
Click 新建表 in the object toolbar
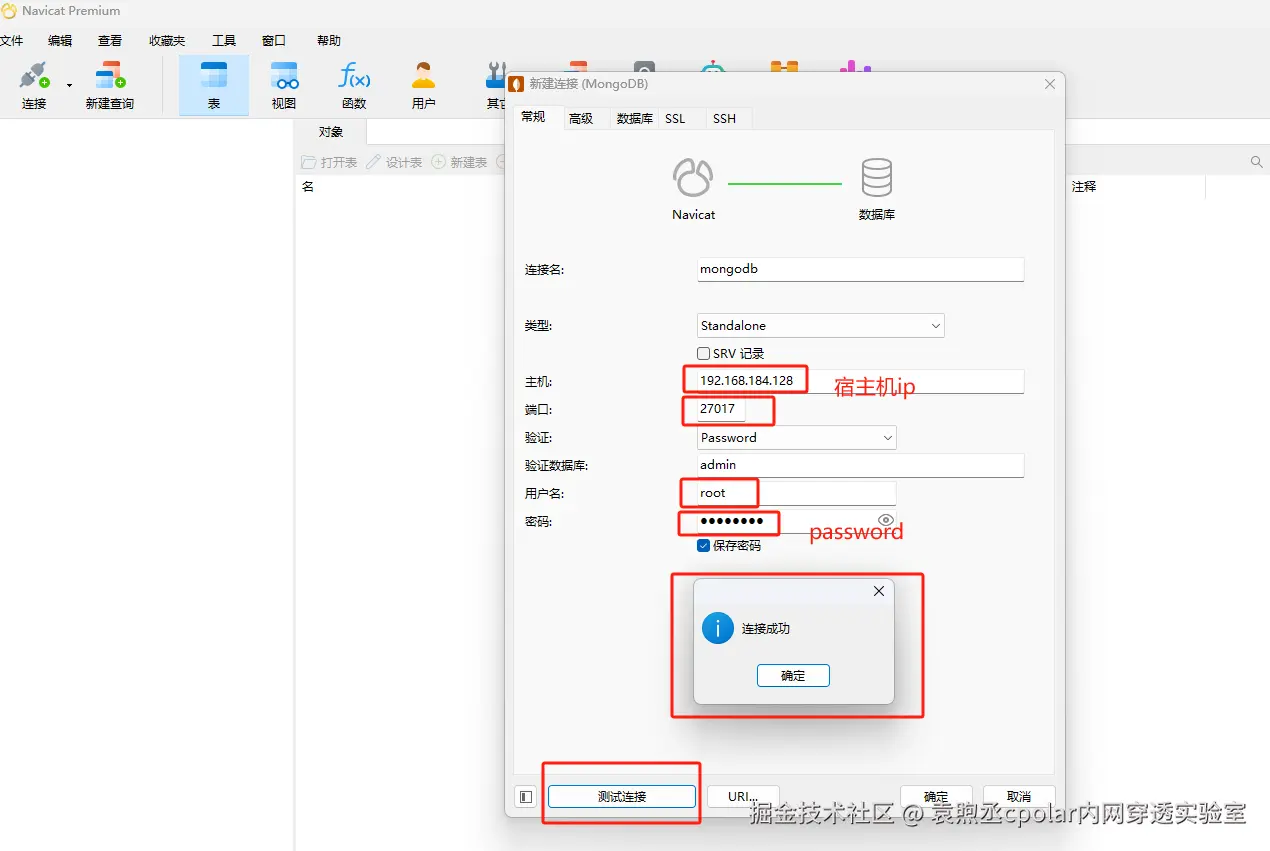pos(459,162)
